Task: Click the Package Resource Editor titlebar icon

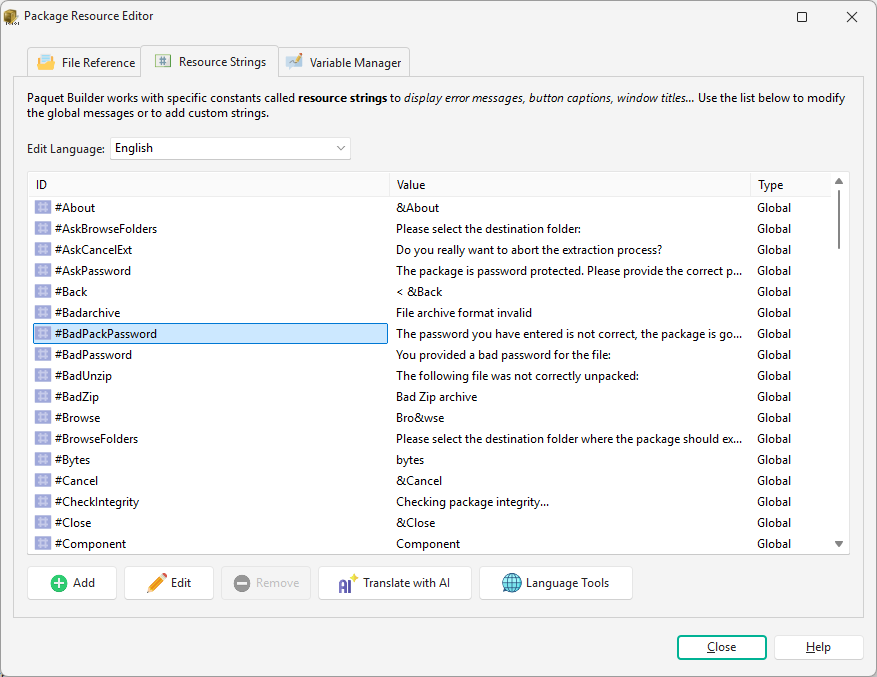Action: click(12, 16)
